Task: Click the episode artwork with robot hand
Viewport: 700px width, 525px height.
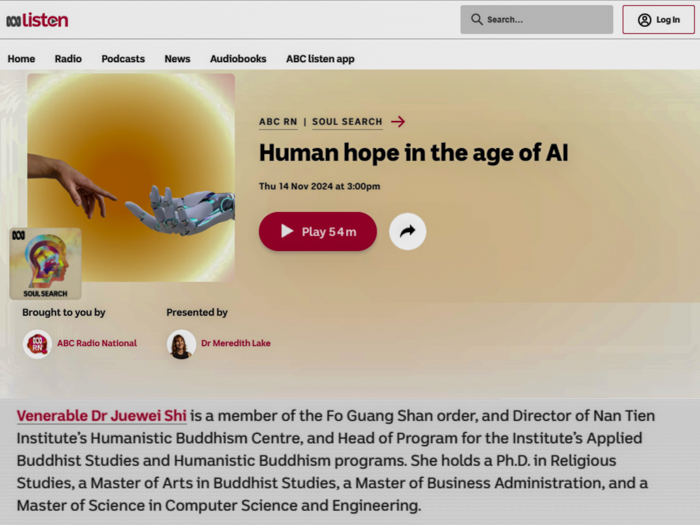Action: [131, 178]
